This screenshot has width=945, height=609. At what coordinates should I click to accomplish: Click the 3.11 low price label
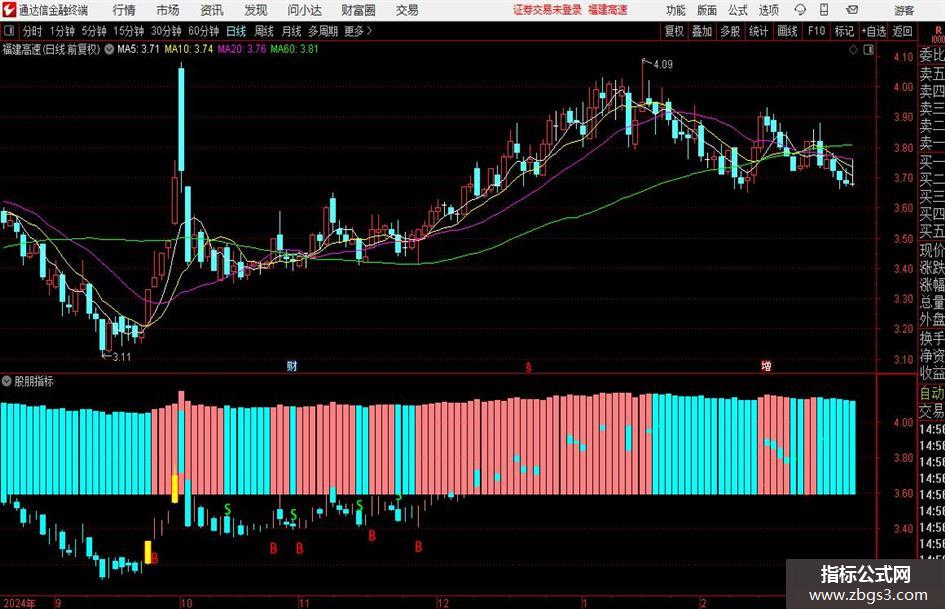[122, 357]
